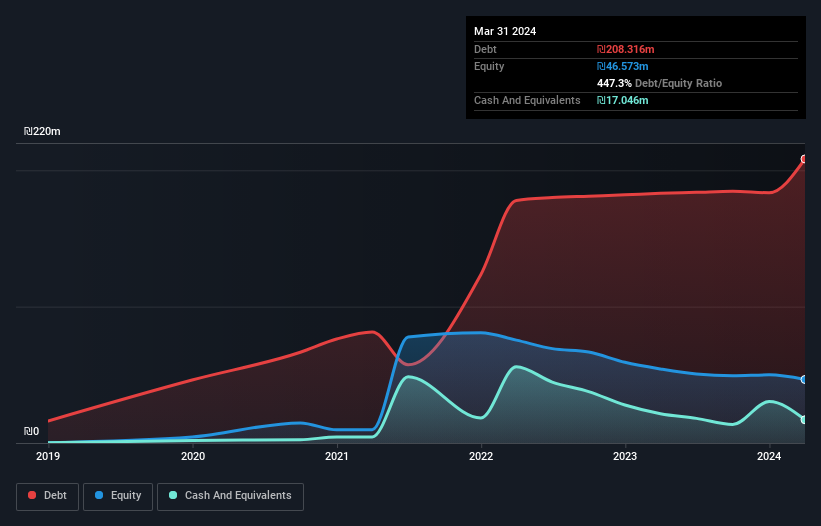Click the 2019 x-axis label
Viewport: 821px width, 526px height.
(x=48, y=456)
